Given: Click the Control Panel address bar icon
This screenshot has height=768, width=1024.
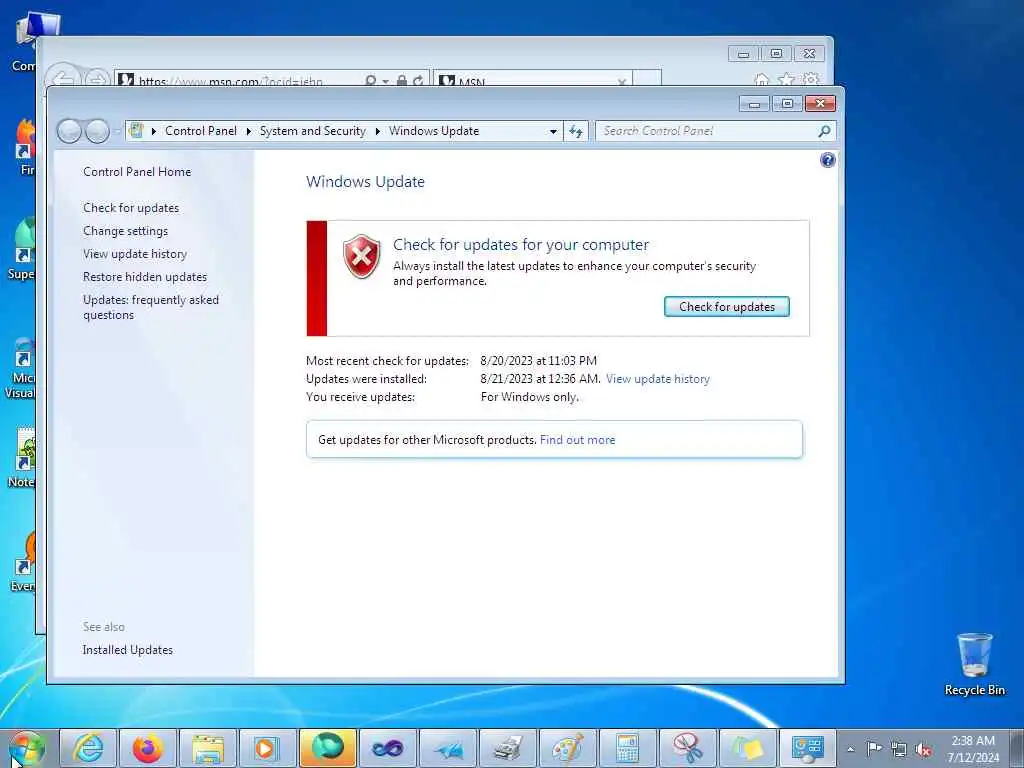Looking at the screenshot, I should pos(136,131).
